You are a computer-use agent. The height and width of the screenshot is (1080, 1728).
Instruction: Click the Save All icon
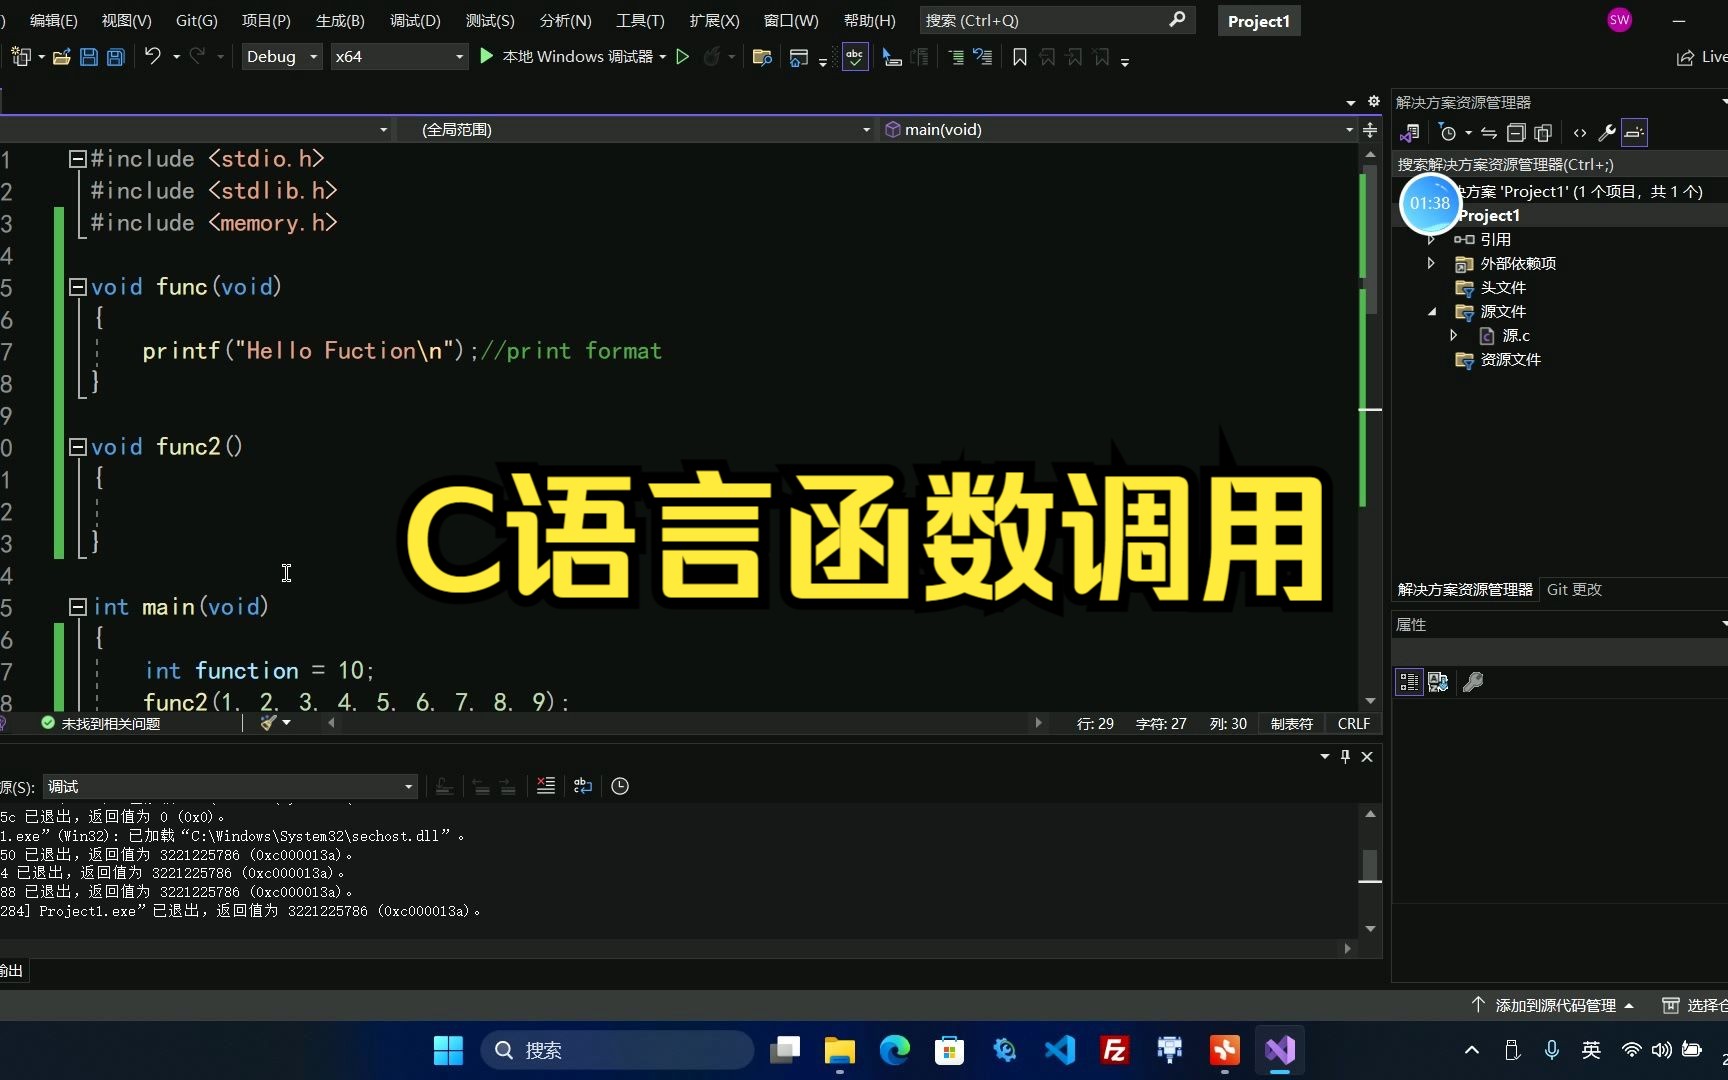[116, 57]
